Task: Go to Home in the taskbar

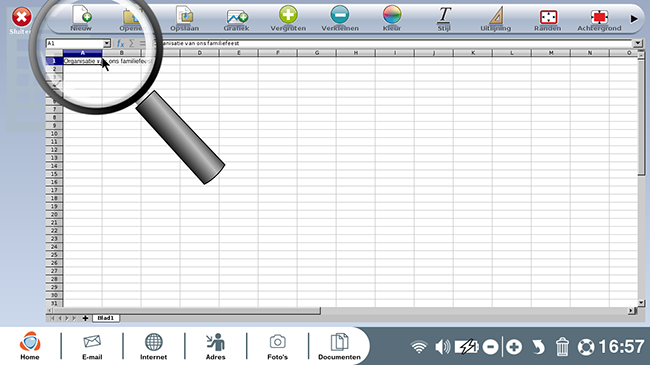Action: click(30, 346)
